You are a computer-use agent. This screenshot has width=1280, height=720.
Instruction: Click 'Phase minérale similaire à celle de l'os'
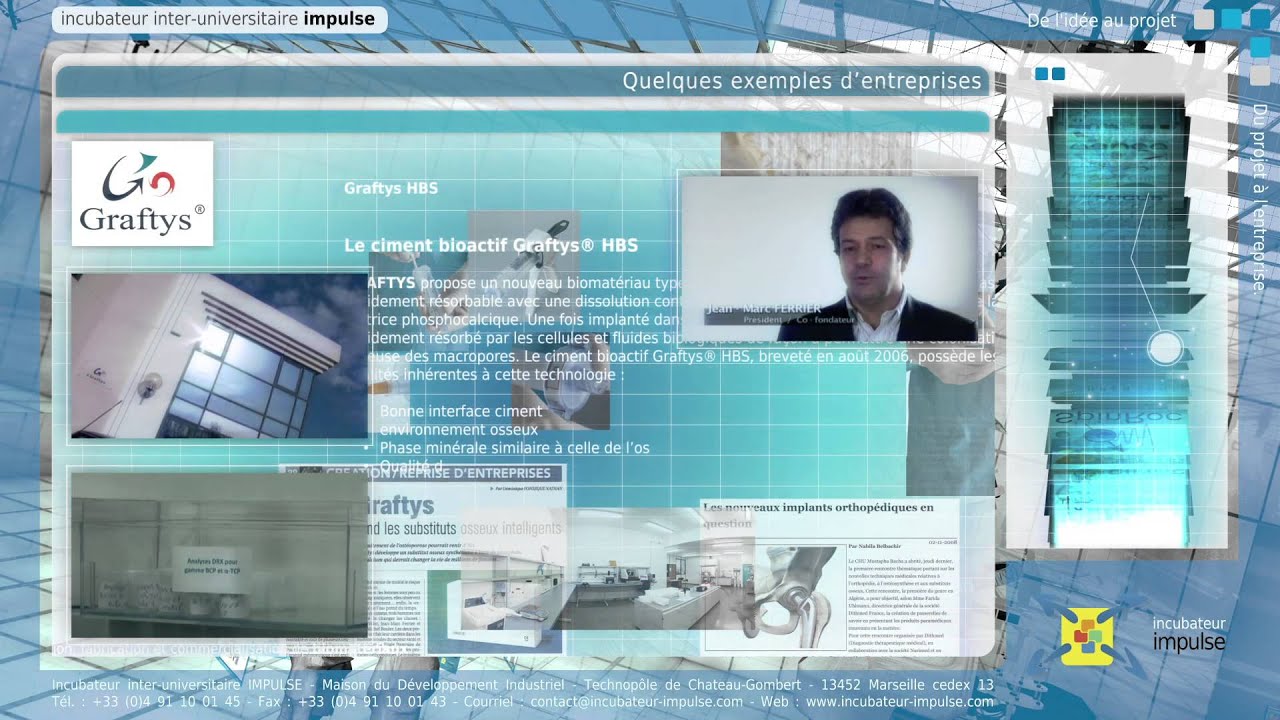pyautogui.click(x=515, y=448)
